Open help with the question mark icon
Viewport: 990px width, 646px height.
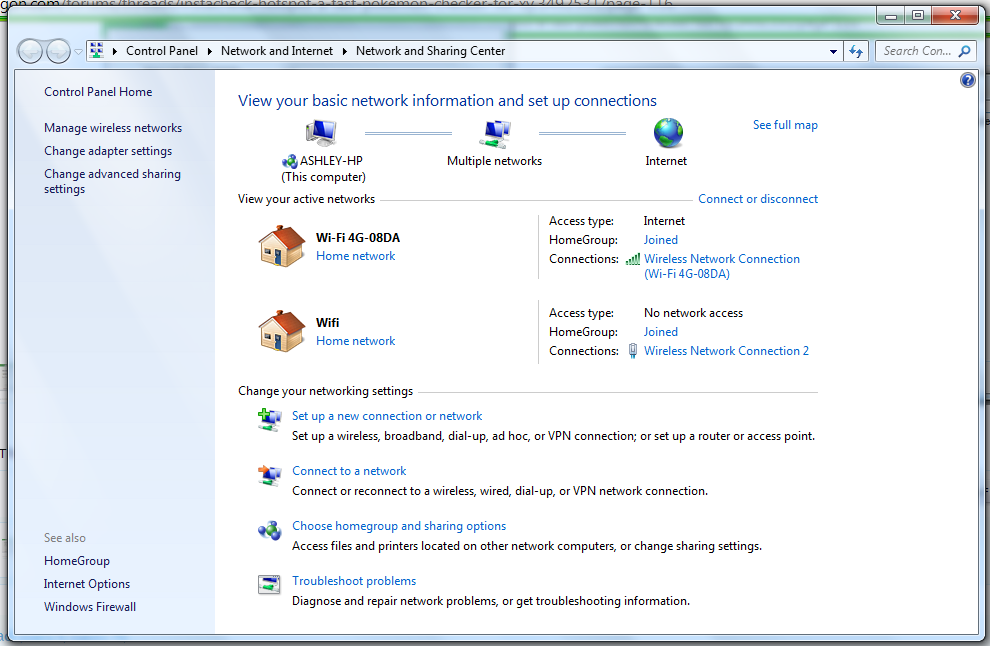click(967, 80)
